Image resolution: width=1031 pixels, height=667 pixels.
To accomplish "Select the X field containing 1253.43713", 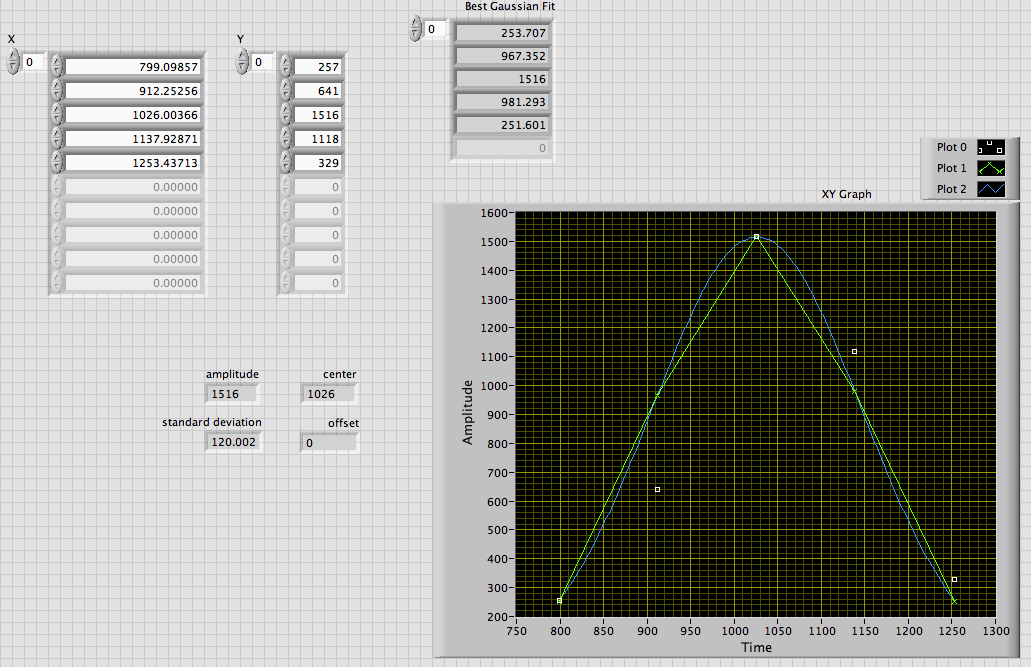I will [133, 162].
